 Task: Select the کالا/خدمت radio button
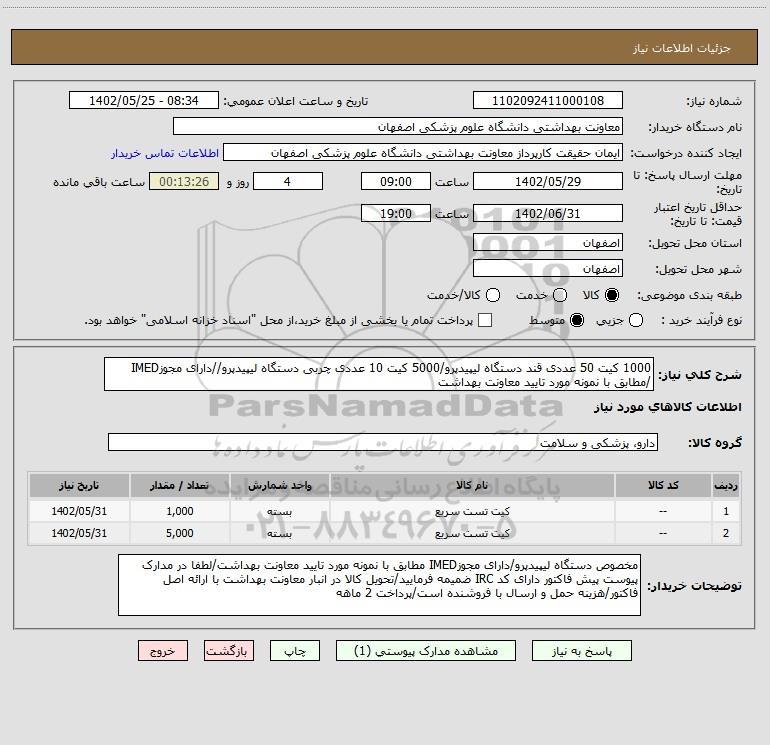pyautogui.click(x=493, y=295)
